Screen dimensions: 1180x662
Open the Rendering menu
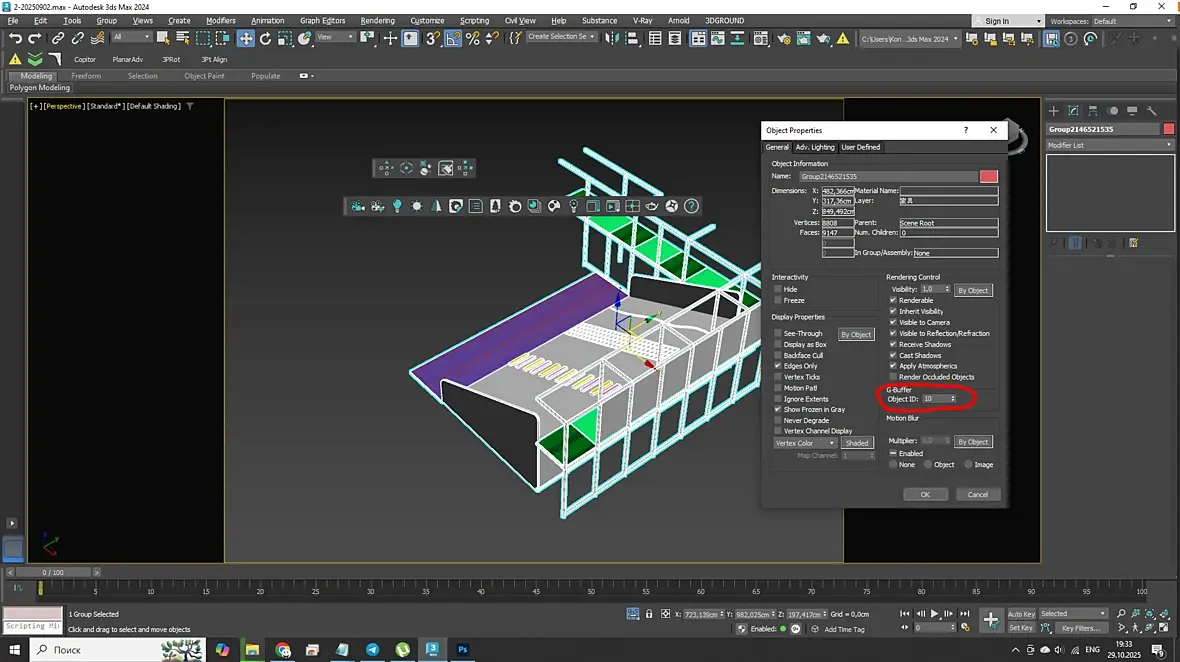click(377, 20)
